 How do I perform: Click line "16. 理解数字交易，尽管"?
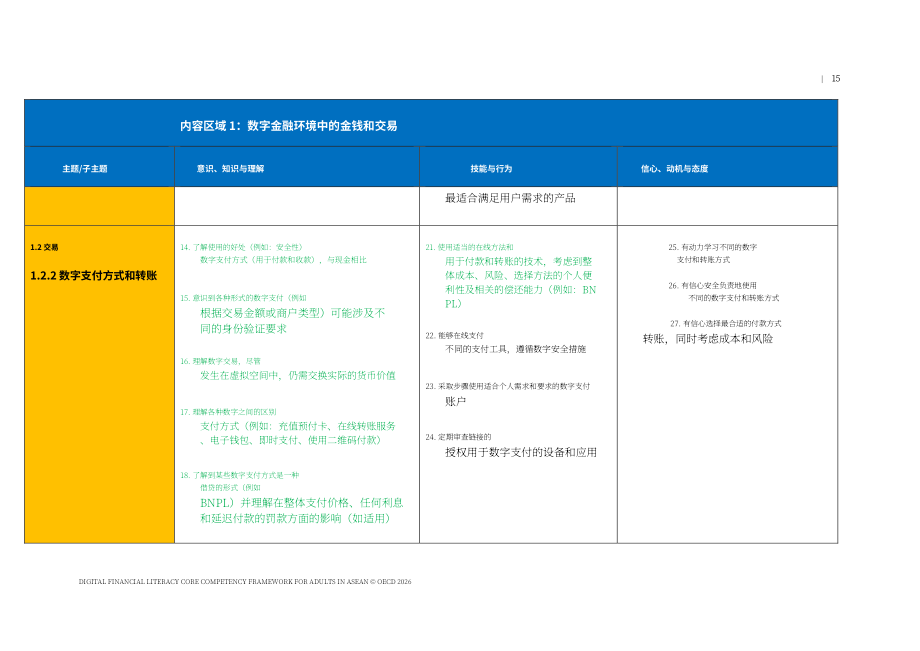(221, 361)
